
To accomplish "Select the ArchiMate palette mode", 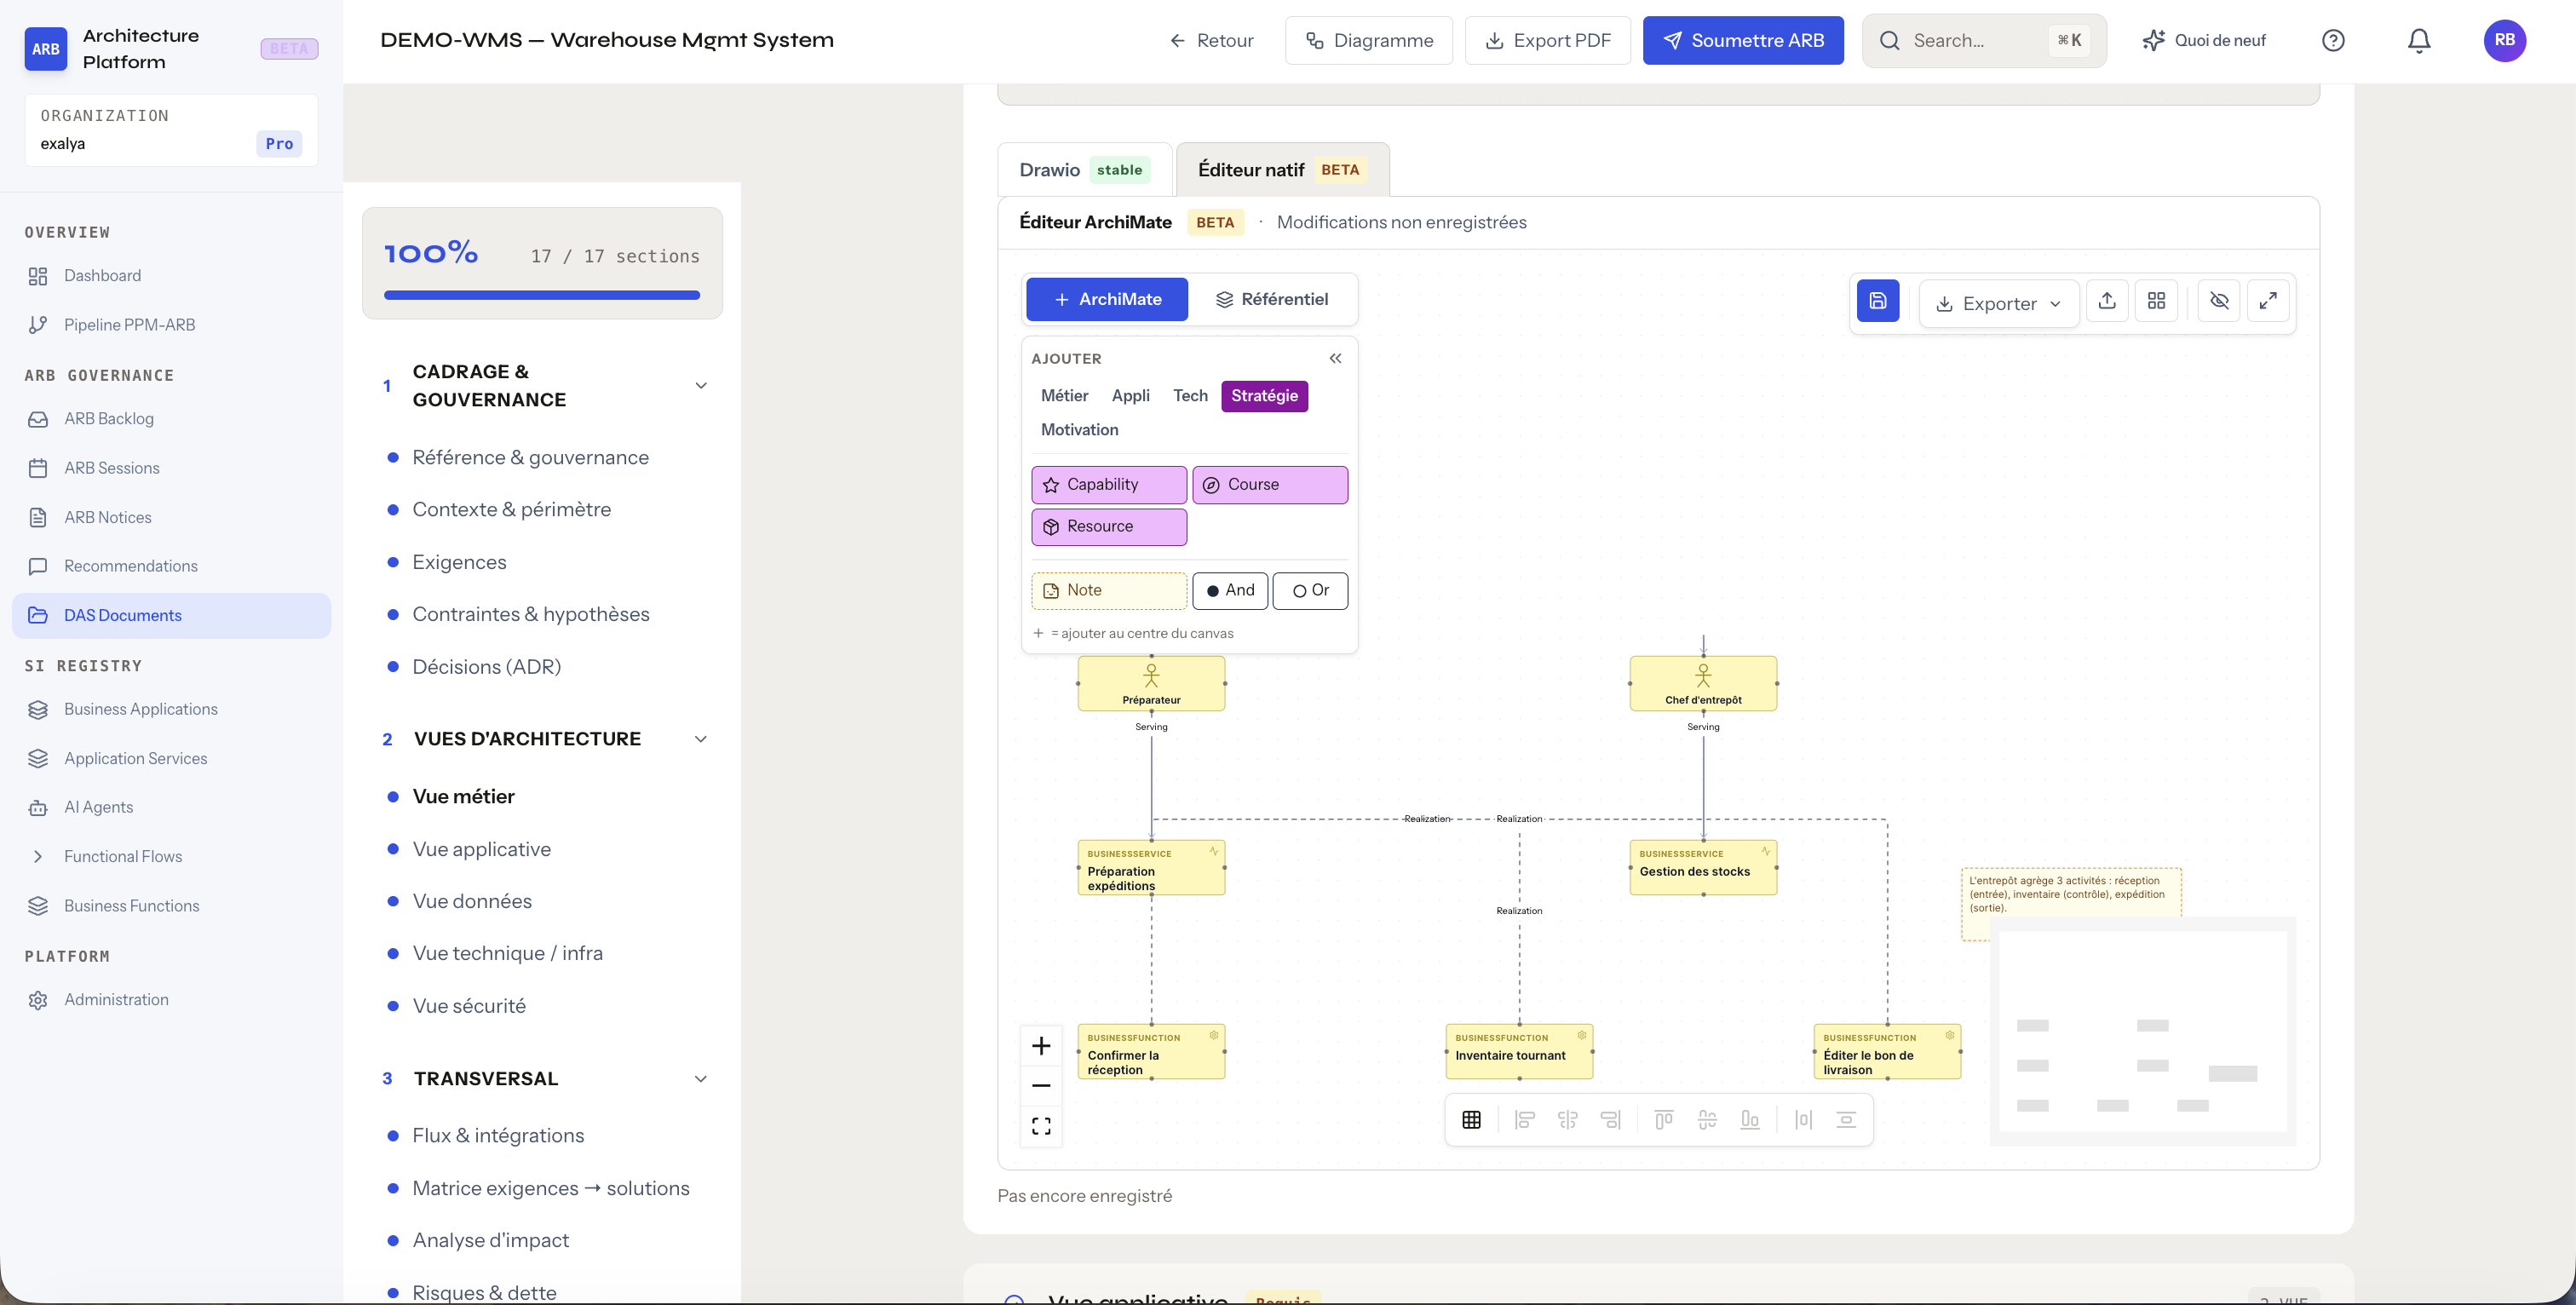I will [x=1107, y=300].
